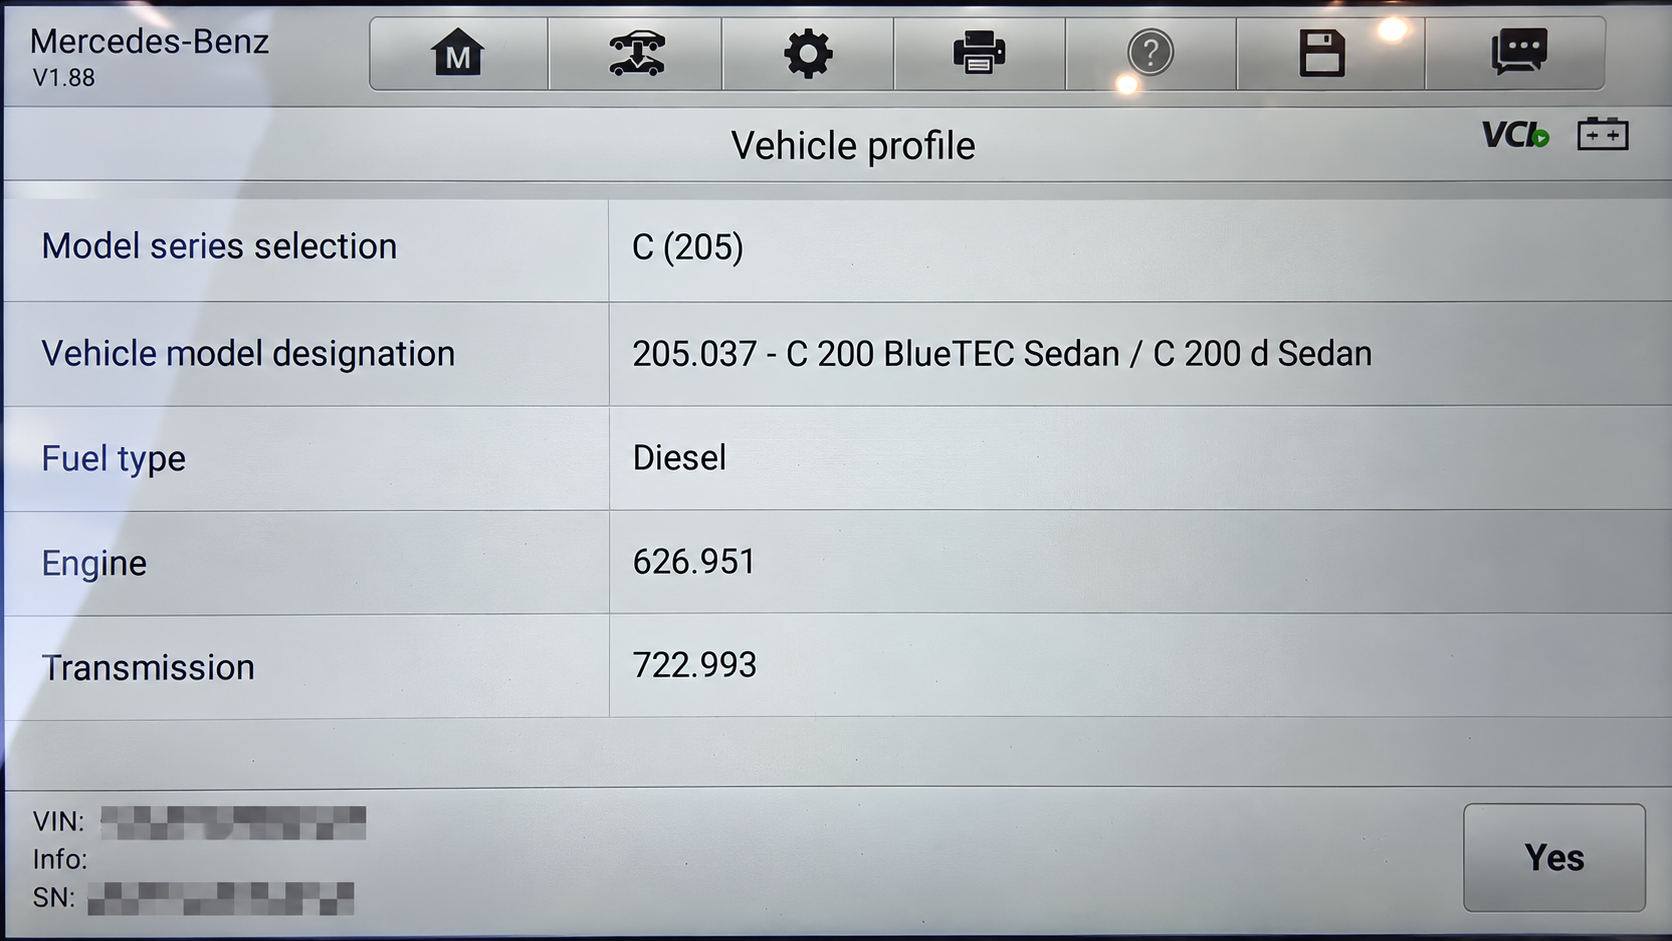The image size is (1672, 941).
Task: Select the Engine label
Action: pos(94,564)
